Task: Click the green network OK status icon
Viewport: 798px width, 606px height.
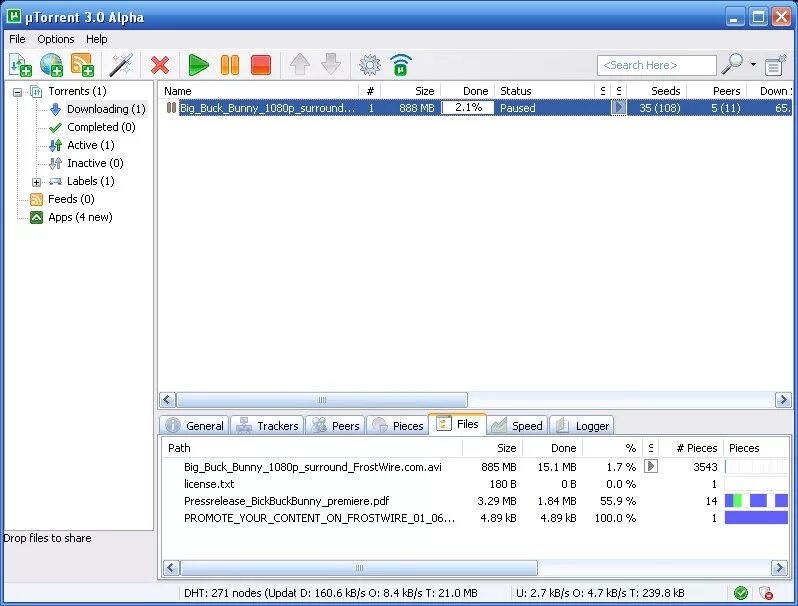Action: click(x=741, y=593)
